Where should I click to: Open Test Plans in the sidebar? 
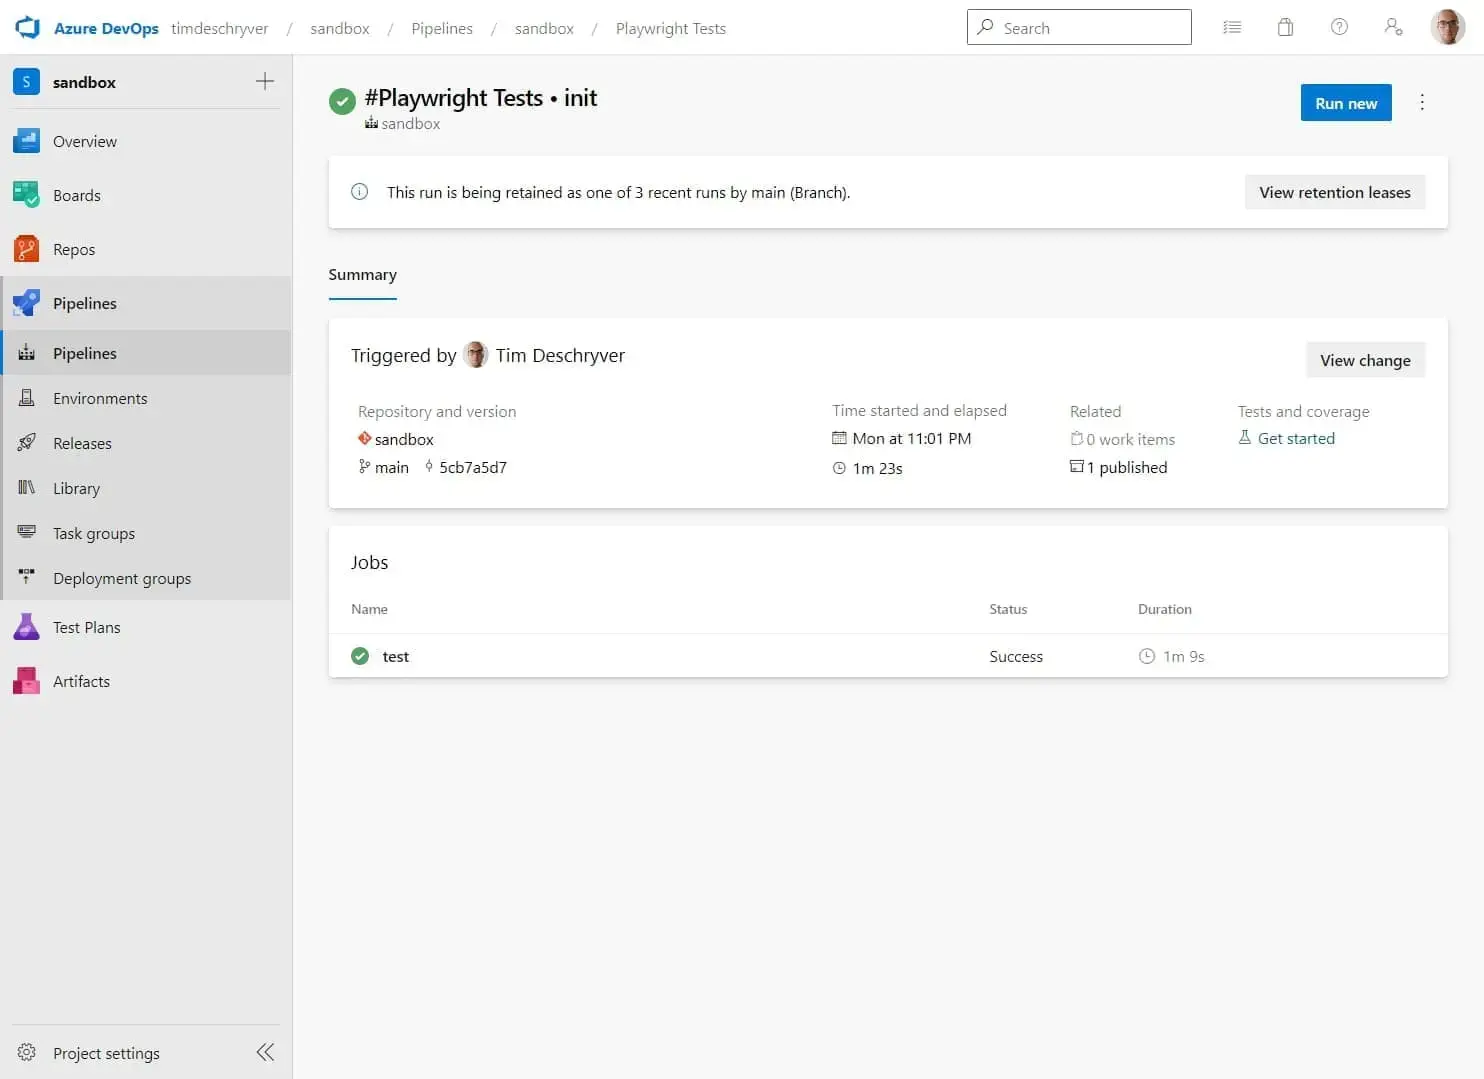point(146,627)
